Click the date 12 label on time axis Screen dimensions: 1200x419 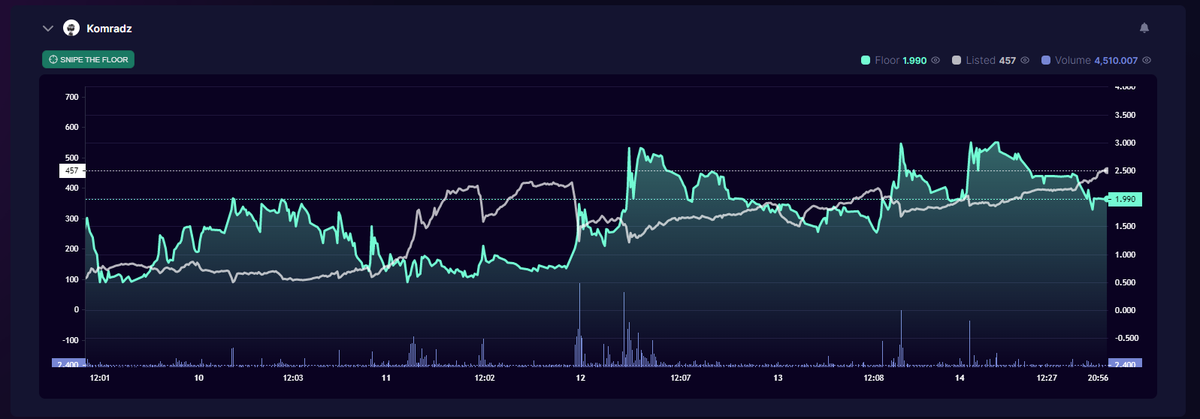tap(580, 379)
